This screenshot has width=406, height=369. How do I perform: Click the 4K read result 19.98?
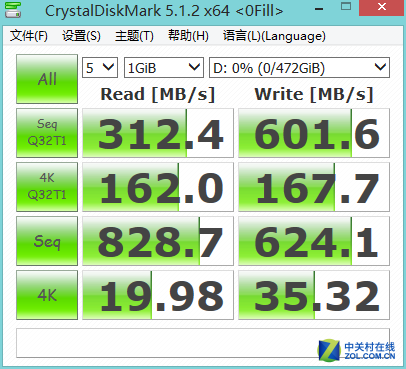158,295
